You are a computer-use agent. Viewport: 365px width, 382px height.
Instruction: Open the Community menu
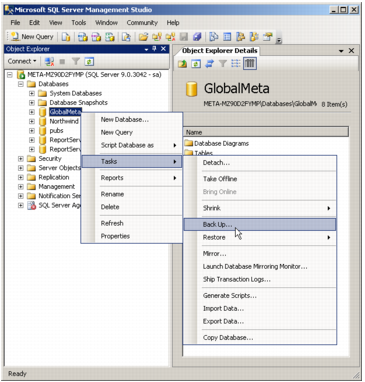142,23
